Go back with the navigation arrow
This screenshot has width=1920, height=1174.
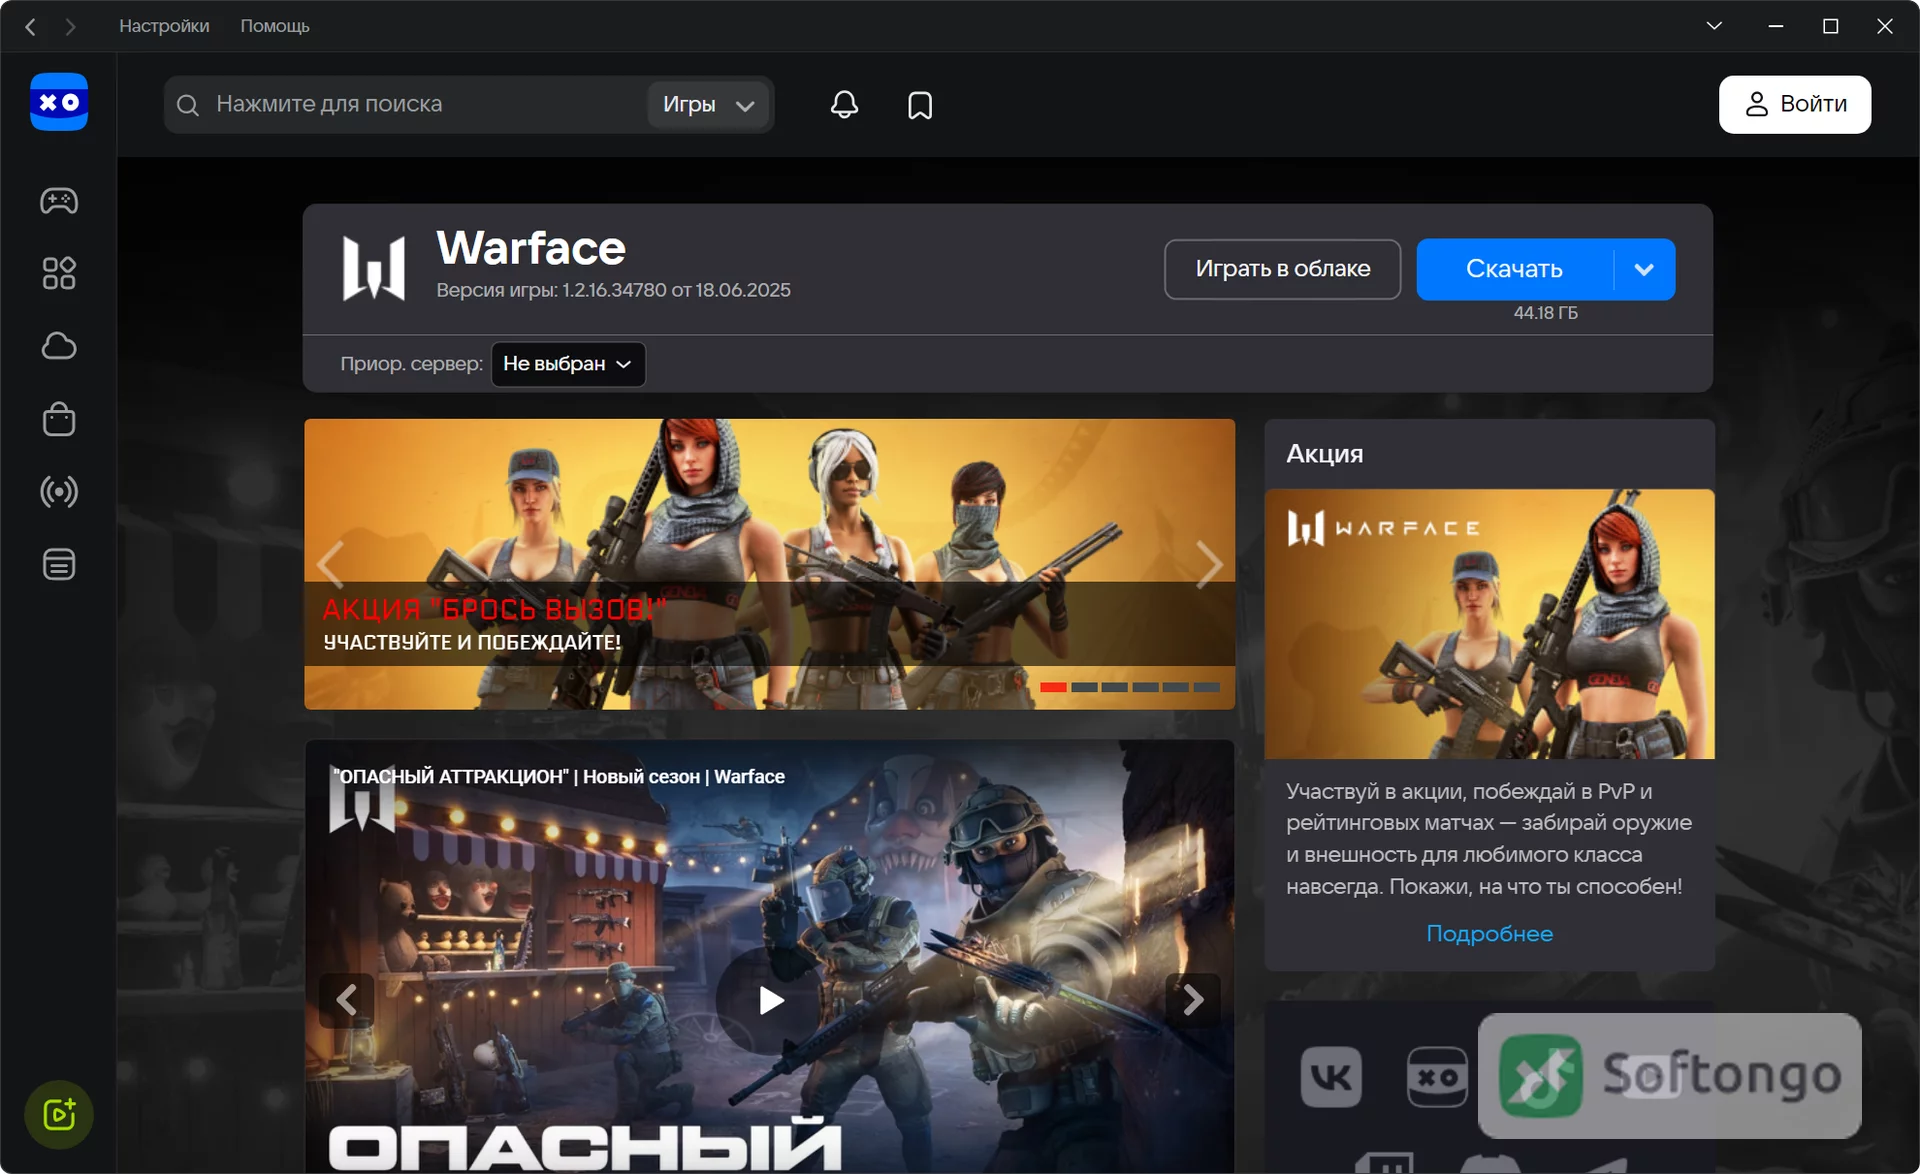31,27
